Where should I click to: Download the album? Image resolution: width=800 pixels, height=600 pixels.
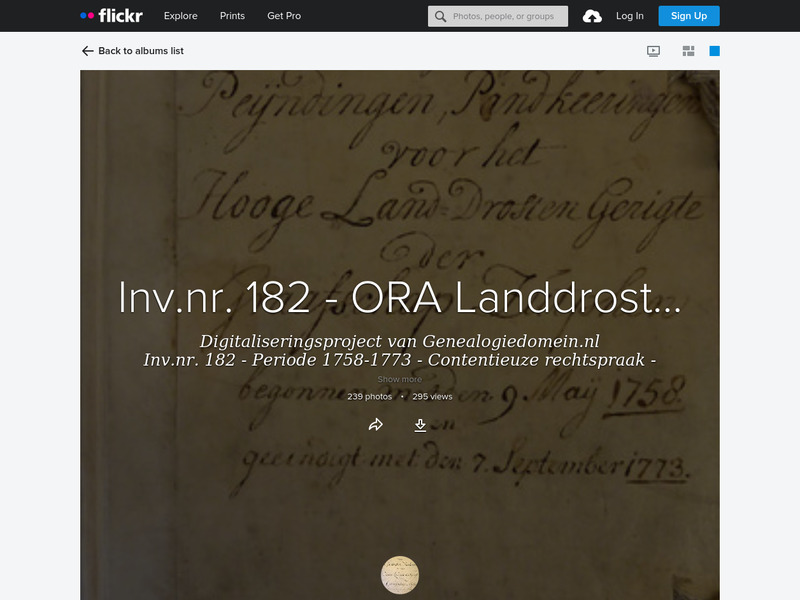421,424
